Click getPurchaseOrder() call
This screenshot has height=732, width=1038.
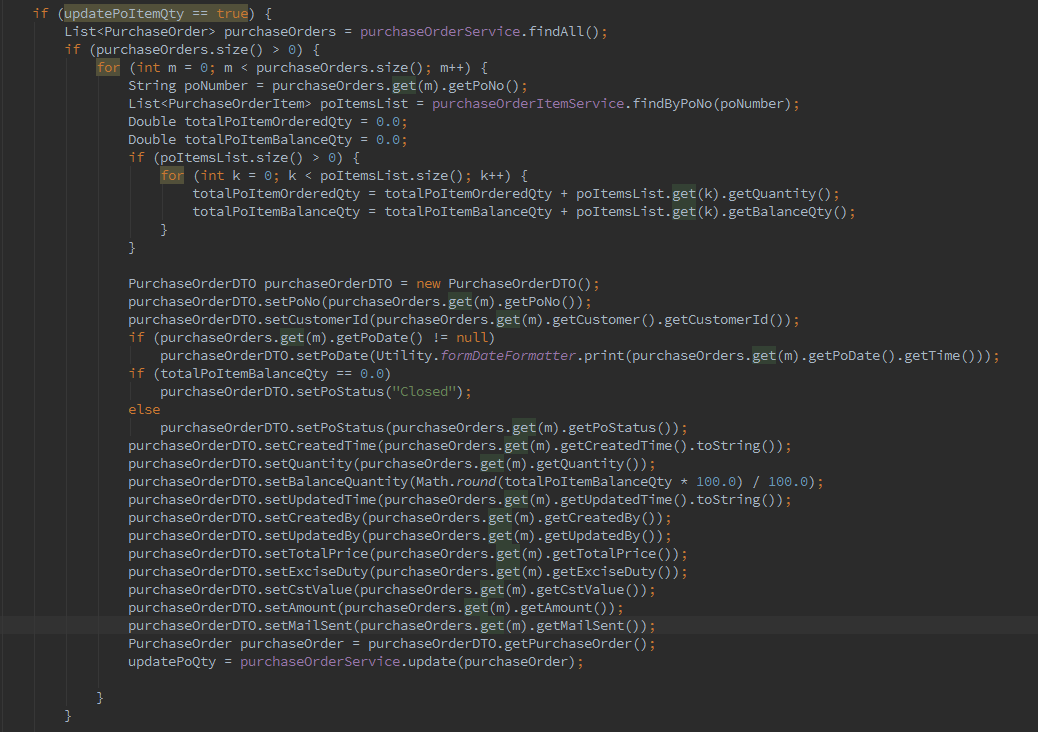click(x=575, y=644)
